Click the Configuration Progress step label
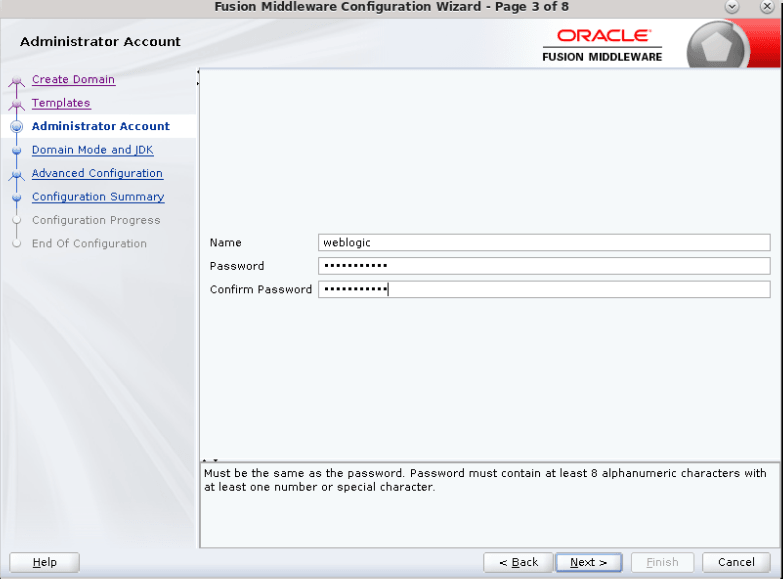The image size is (783, 579). pos(96,220)
